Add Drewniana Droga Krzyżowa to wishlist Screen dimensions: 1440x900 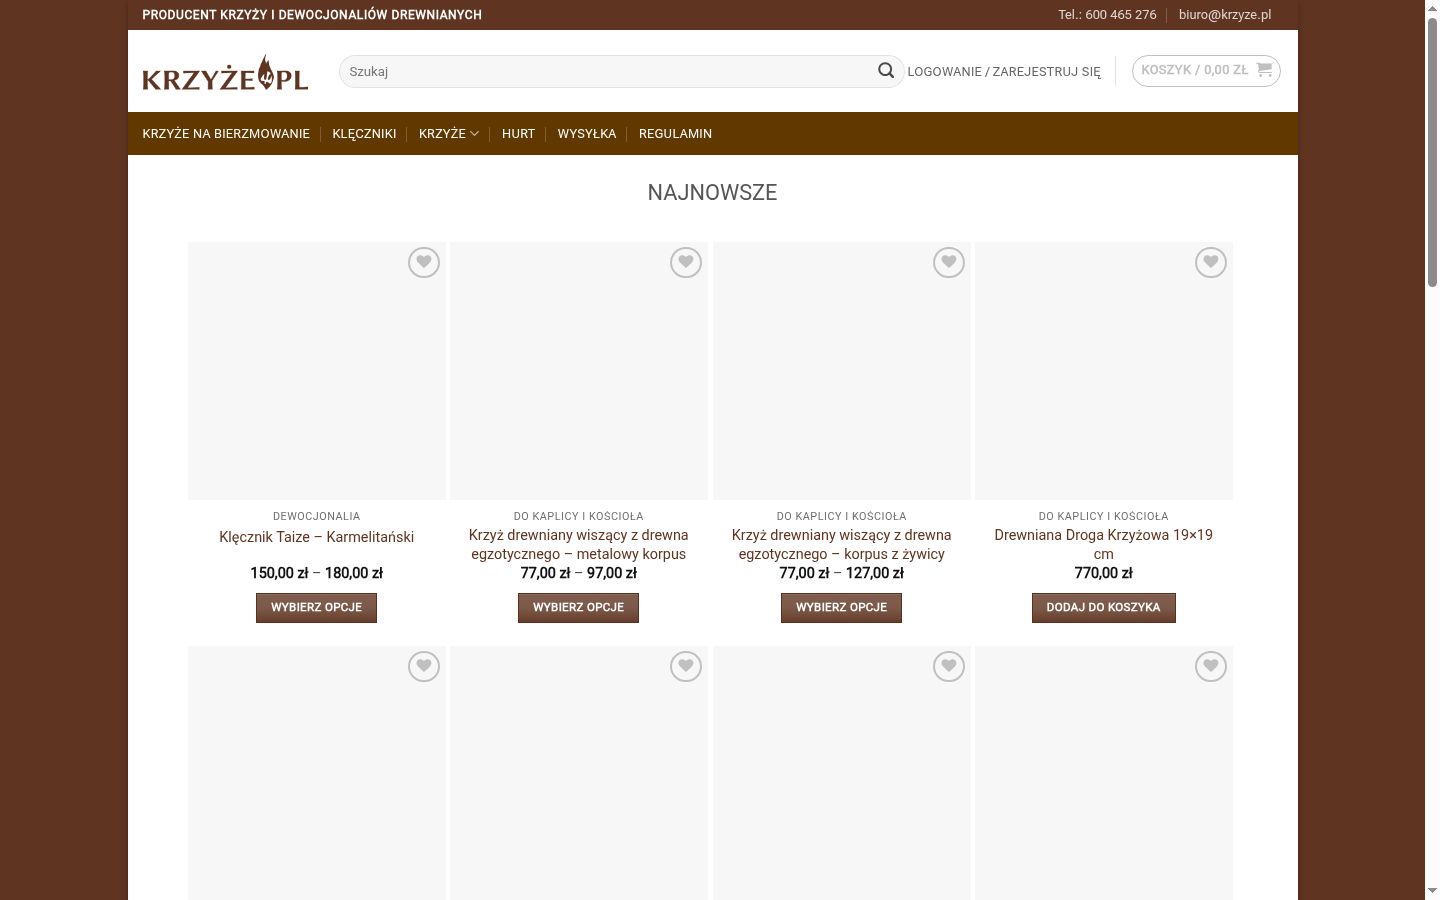tap(1211, 263)
